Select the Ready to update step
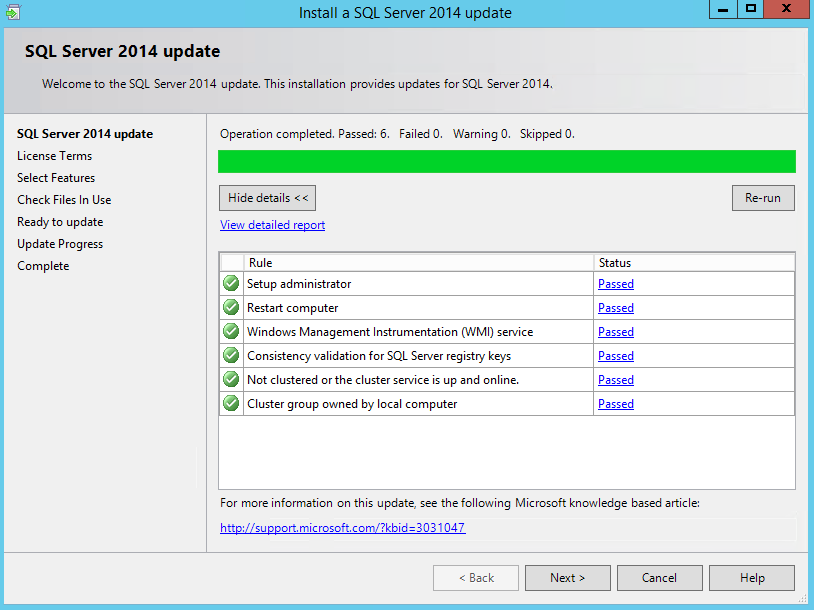Viewport: 814px width, 610px height. 60,222
